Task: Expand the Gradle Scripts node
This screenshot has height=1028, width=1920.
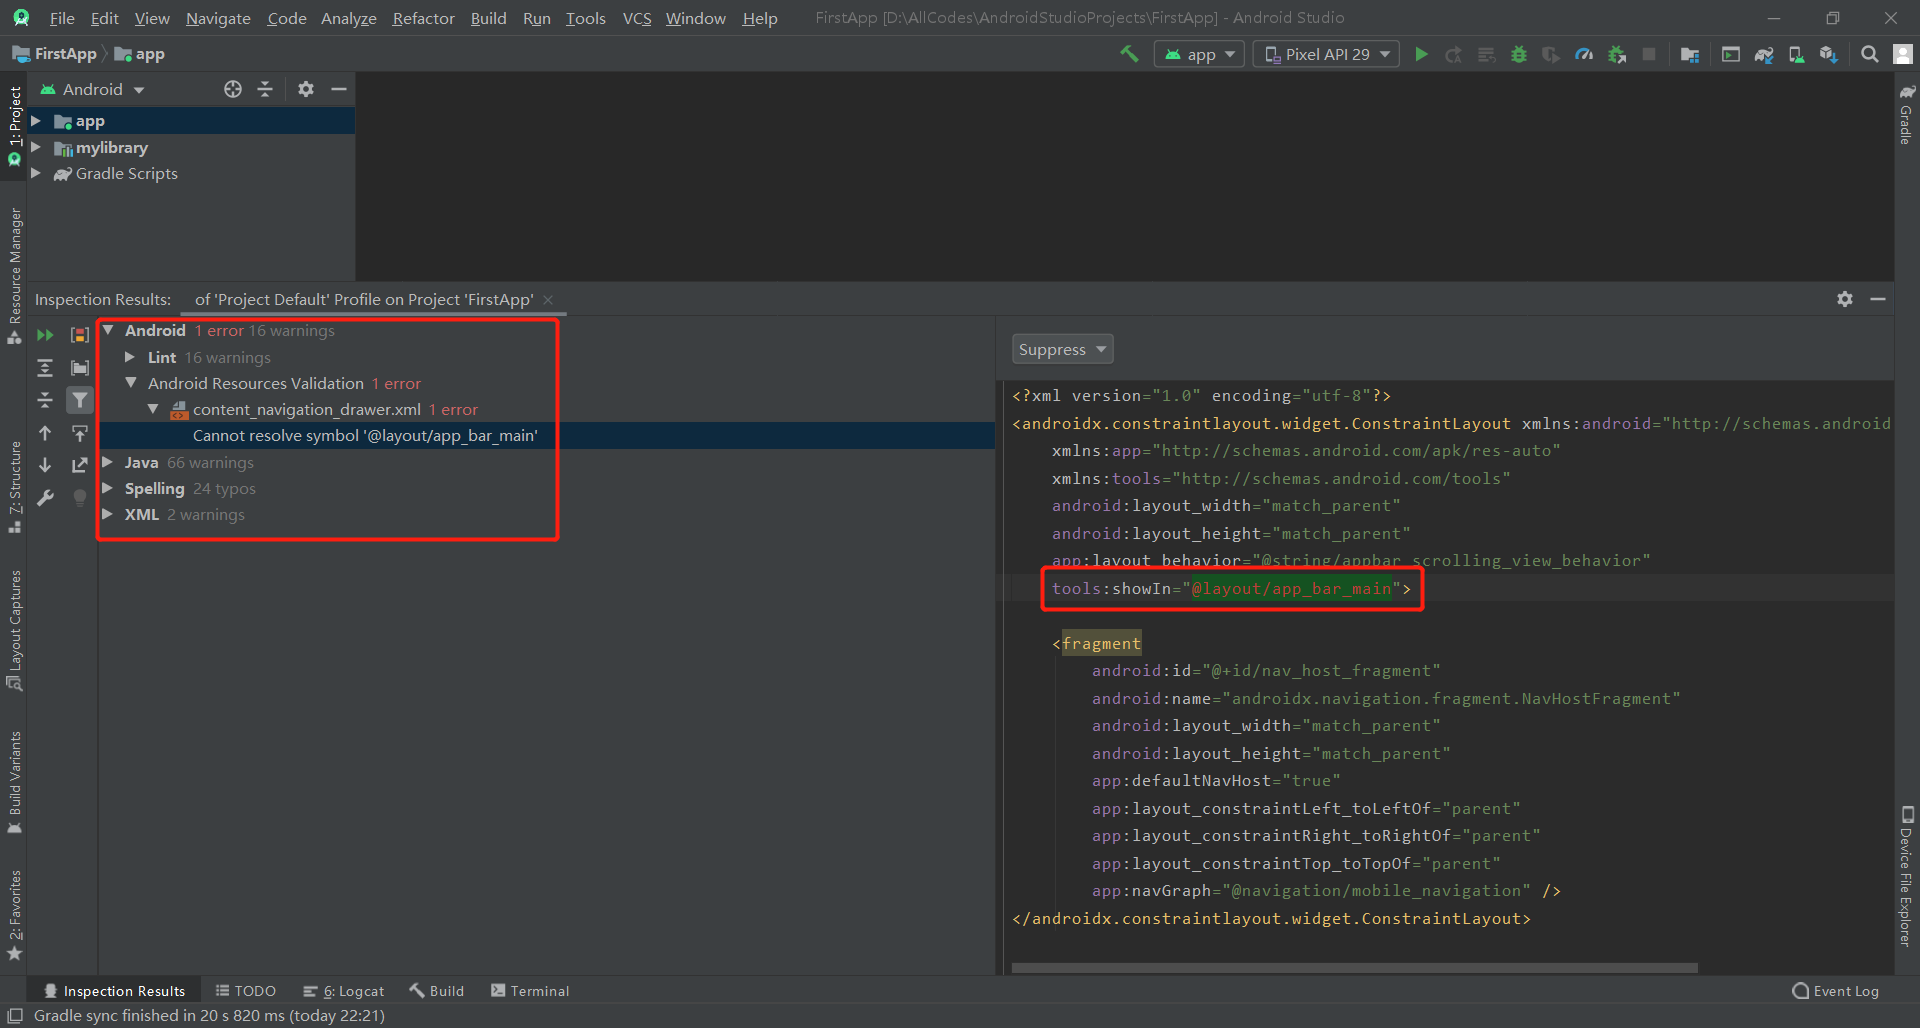Action: point(36,173)
